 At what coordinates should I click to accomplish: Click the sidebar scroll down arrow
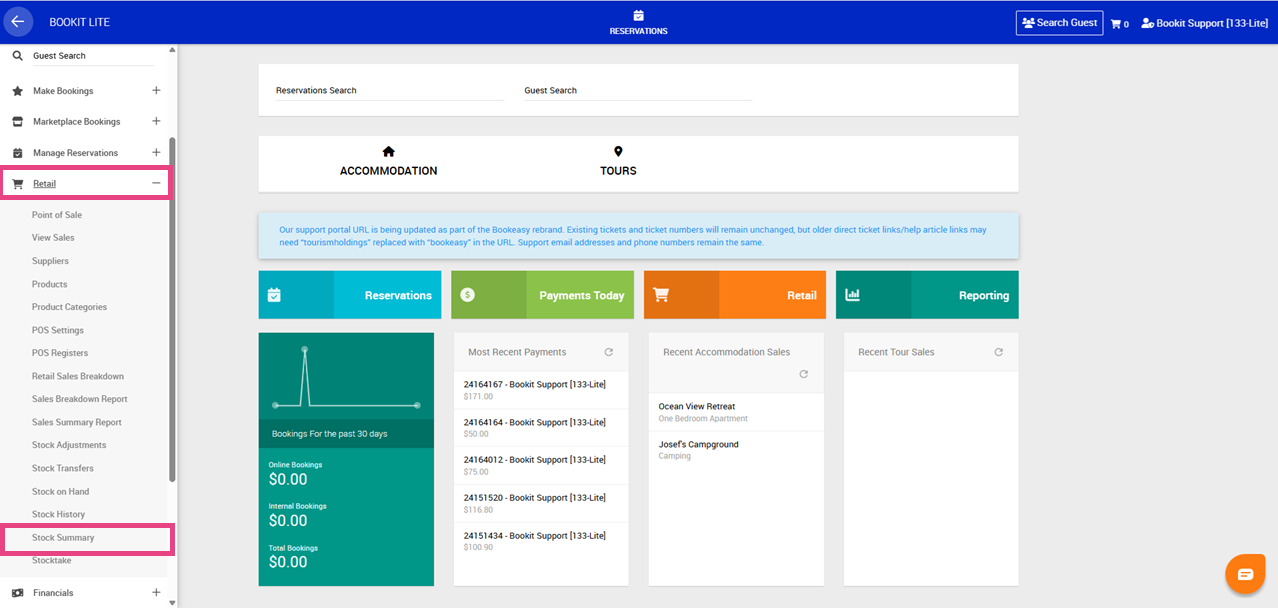pyautogui.click(x=172, y=603)
